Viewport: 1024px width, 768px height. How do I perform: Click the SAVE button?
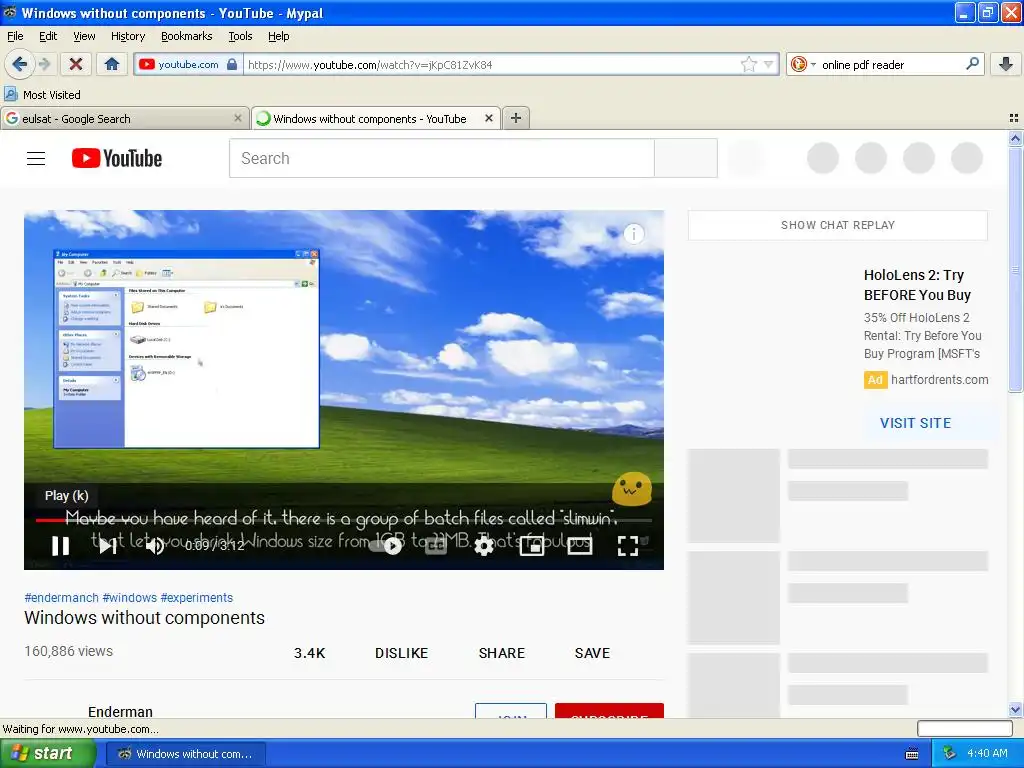[x=592, y=653]
